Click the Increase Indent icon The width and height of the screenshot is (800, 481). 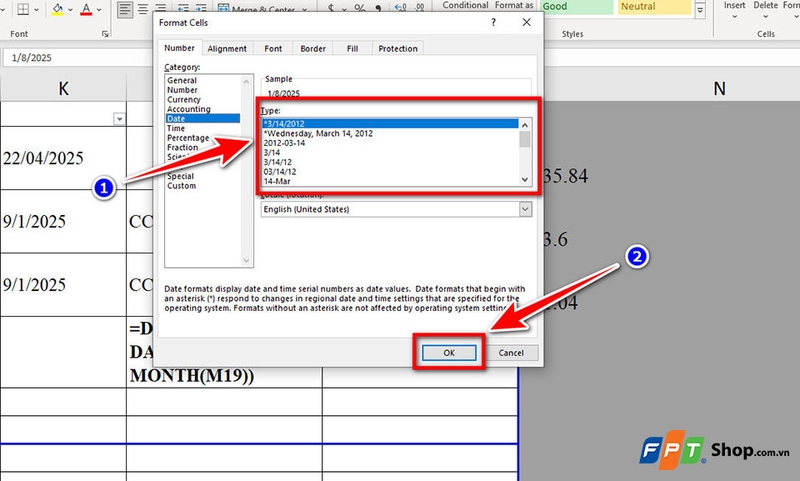tap(201, 9)
